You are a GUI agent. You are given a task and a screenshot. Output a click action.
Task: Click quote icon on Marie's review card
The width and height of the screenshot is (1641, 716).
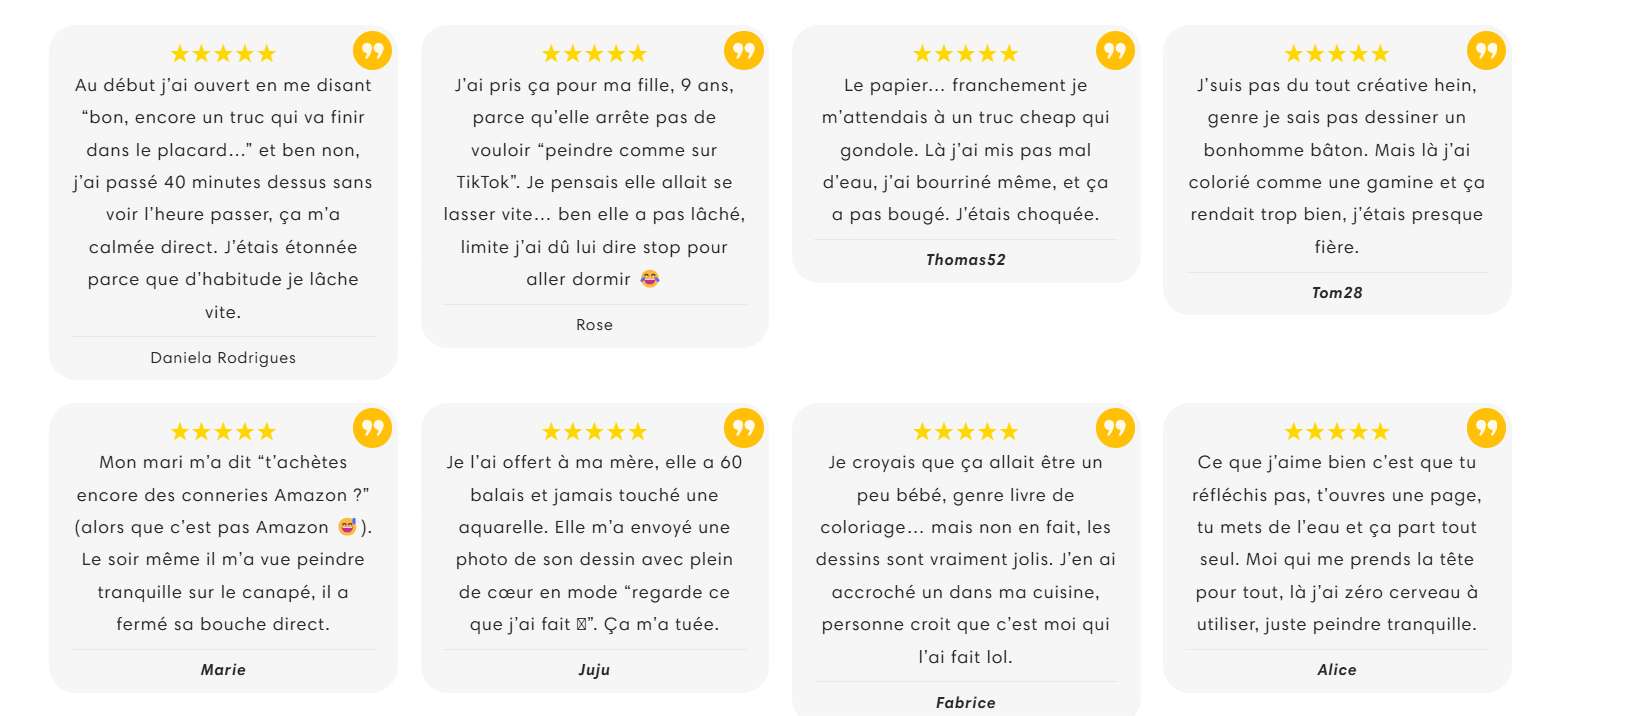372,428
